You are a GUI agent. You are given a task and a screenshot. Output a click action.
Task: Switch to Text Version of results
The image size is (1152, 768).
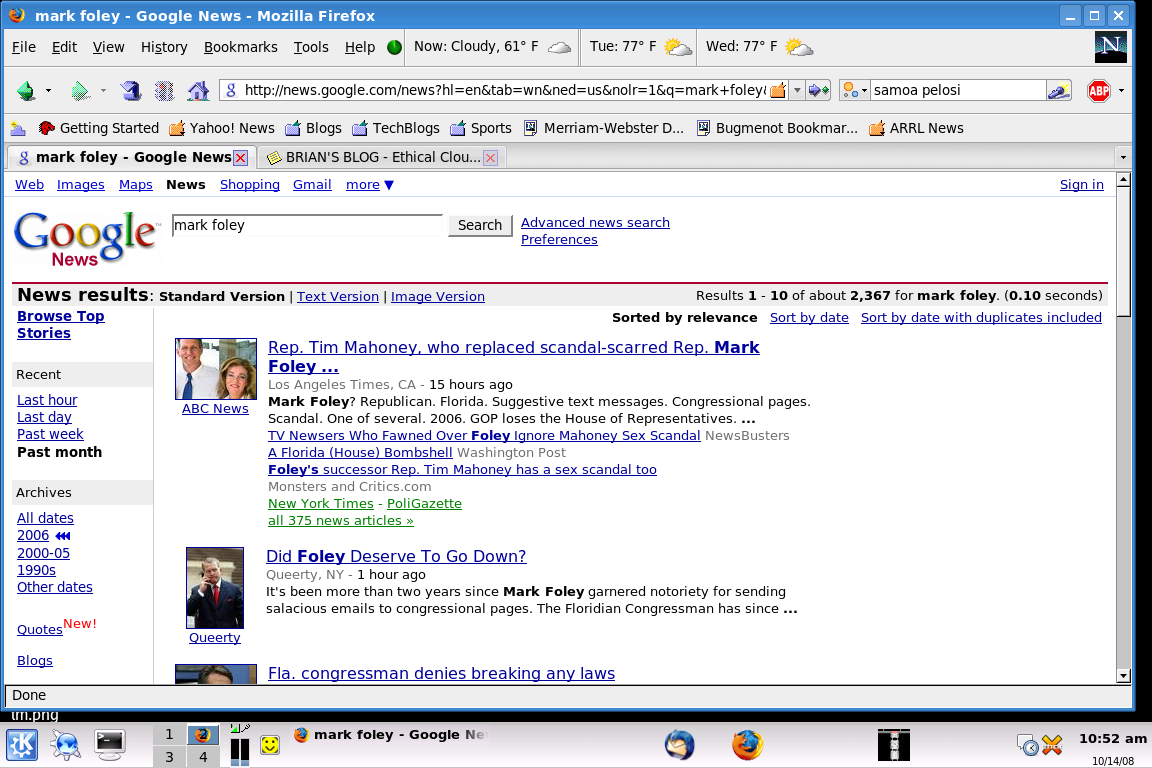click(x=338, y=296)
